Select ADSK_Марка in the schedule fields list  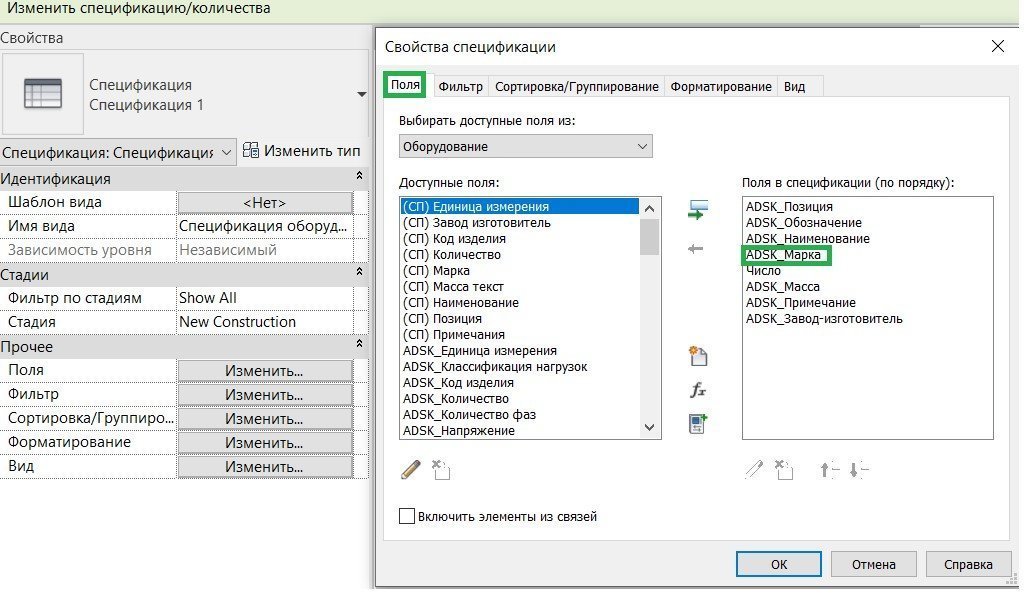(x=783, y=255)
